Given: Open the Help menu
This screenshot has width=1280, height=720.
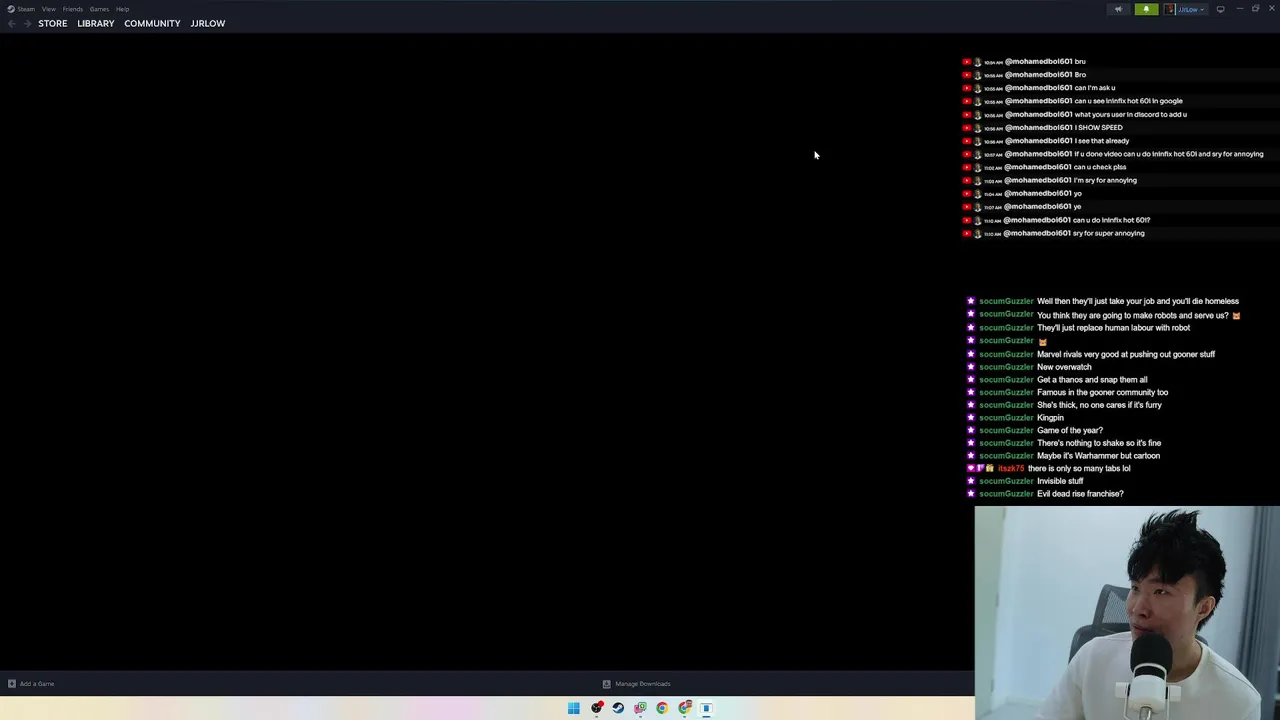Looking at the screenshot, I should pyautogui.click(x=122, y=9).
